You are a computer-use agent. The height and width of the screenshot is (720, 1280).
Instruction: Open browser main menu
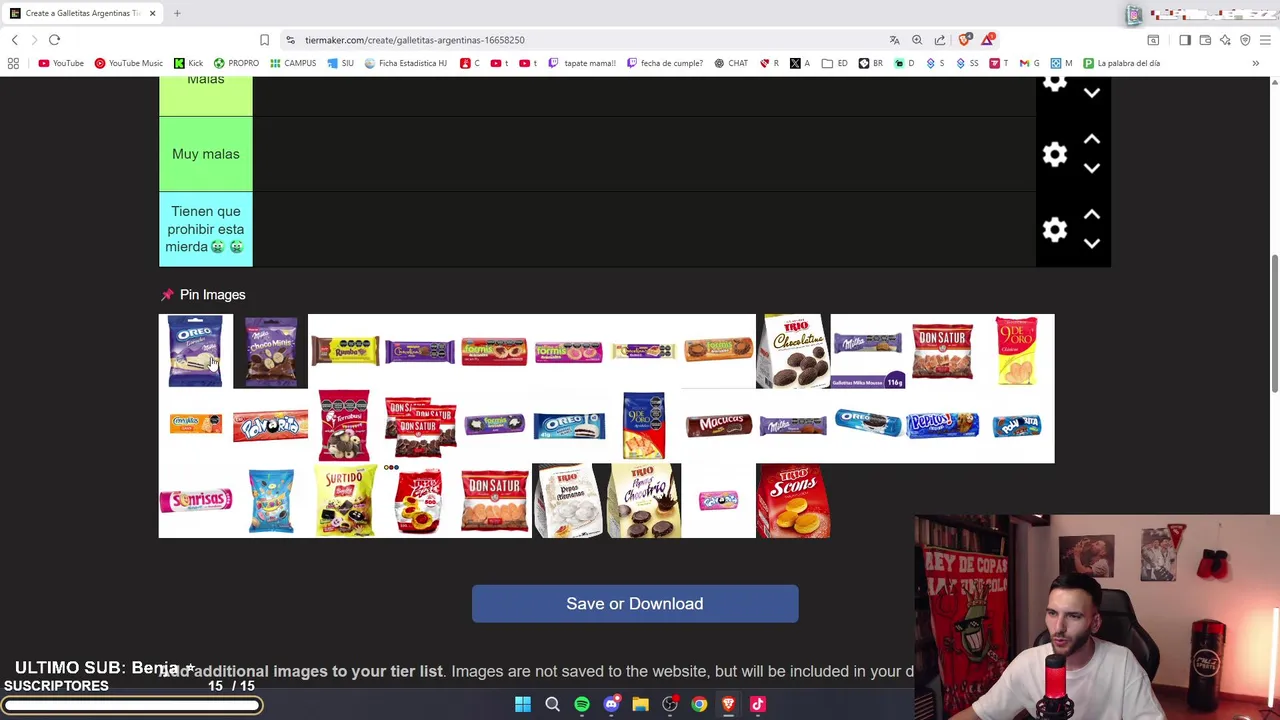(x=1265, y=40)
